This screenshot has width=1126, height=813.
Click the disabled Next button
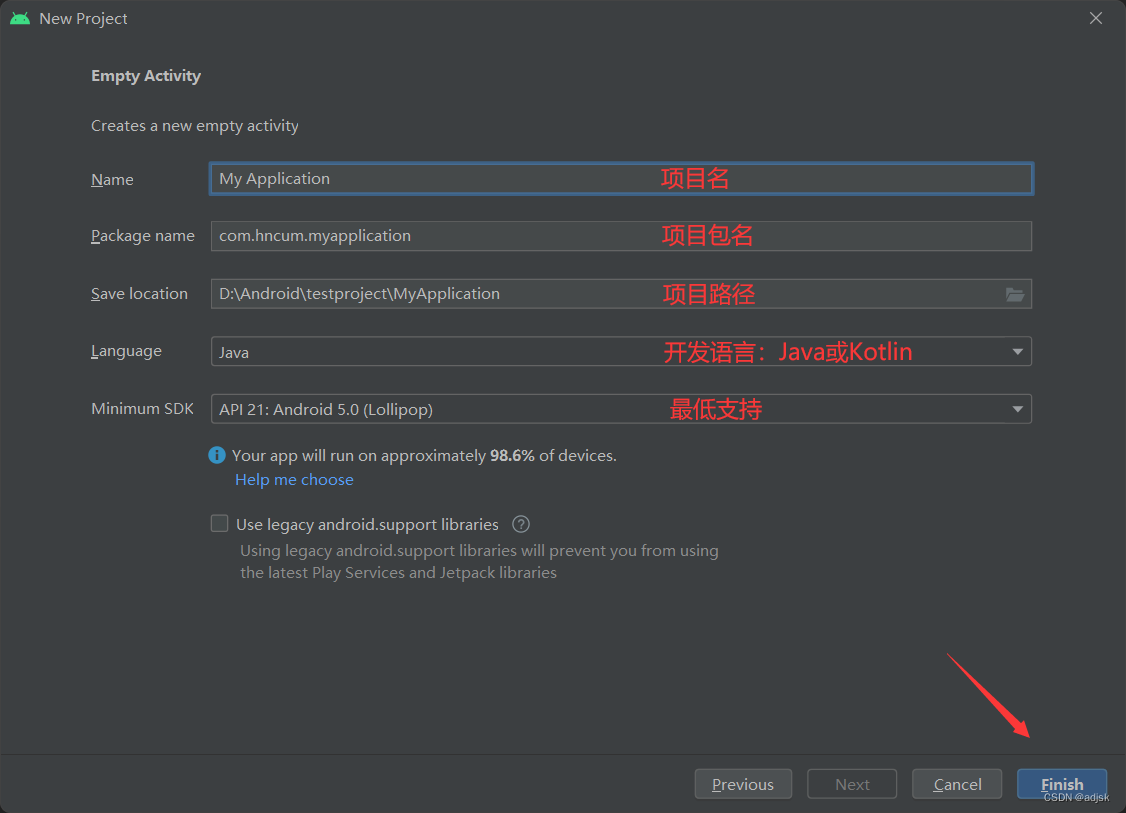(852, 784)
